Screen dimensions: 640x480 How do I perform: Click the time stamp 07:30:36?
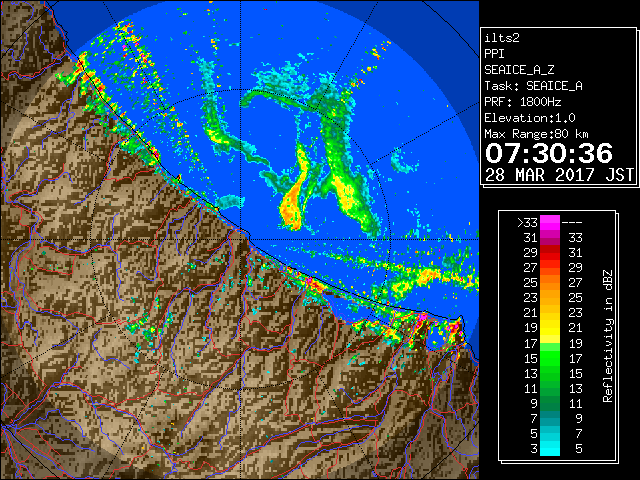pos(549,153)
